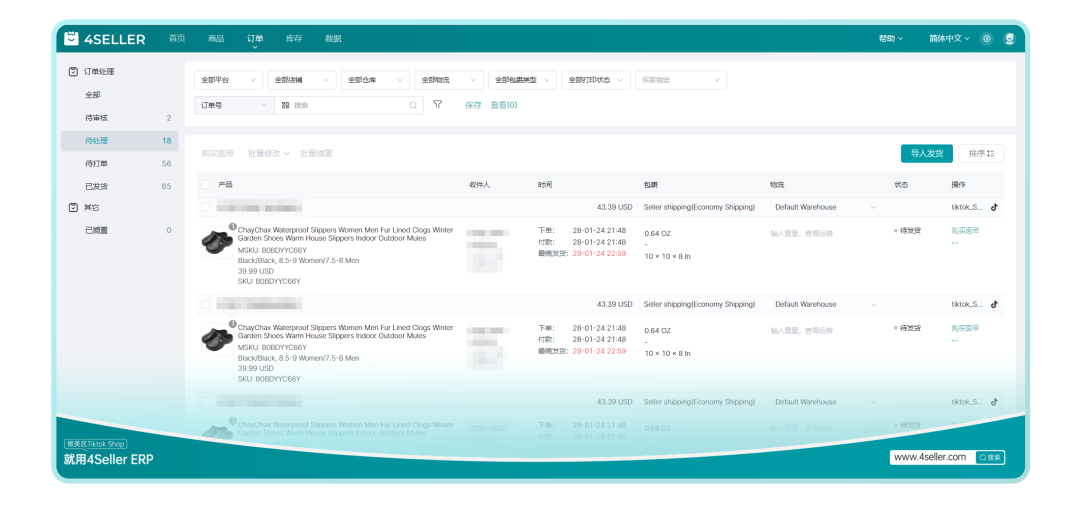Select 已发货 in sidebar
The height and width of the screenshot is (505, 1080).
120,186
